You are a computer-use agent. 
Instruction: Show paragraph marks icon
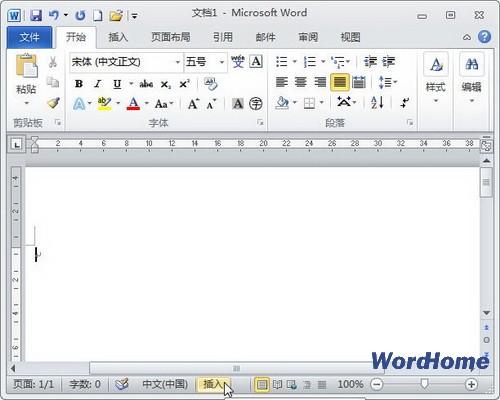[405, 103]
